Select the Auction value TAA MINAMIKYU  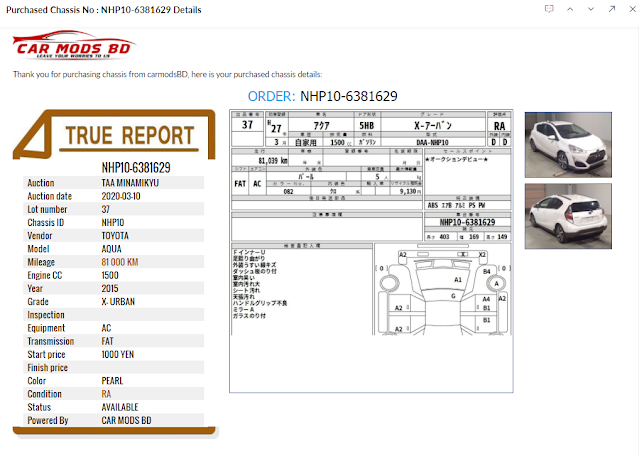130,183
